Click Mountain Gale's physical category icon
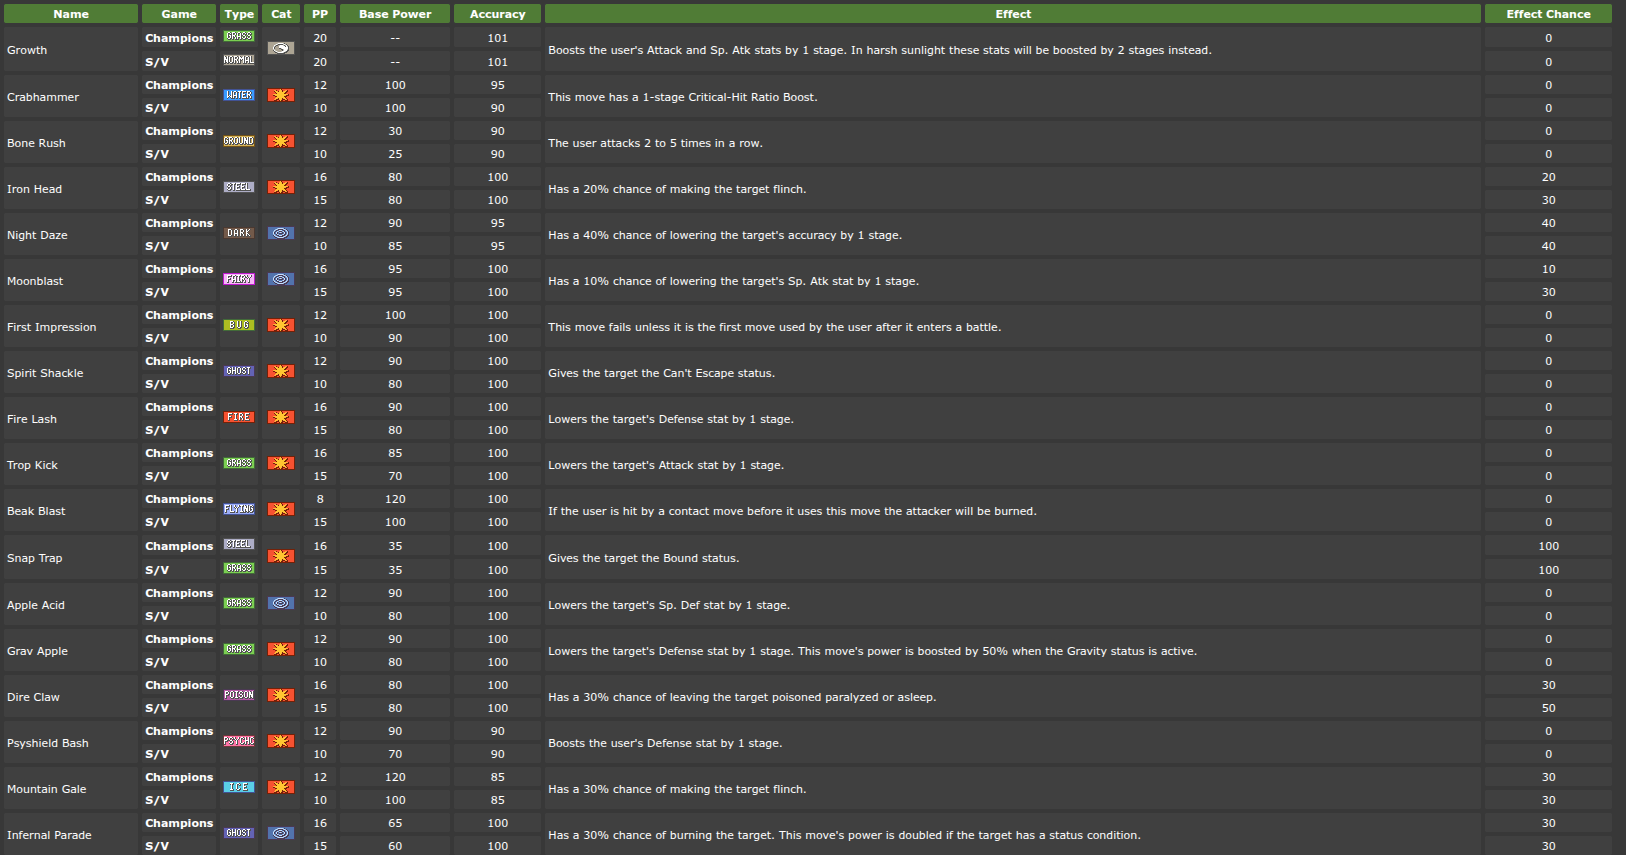1626x855 pixels. pyautogui.click(x=281, y=787)
